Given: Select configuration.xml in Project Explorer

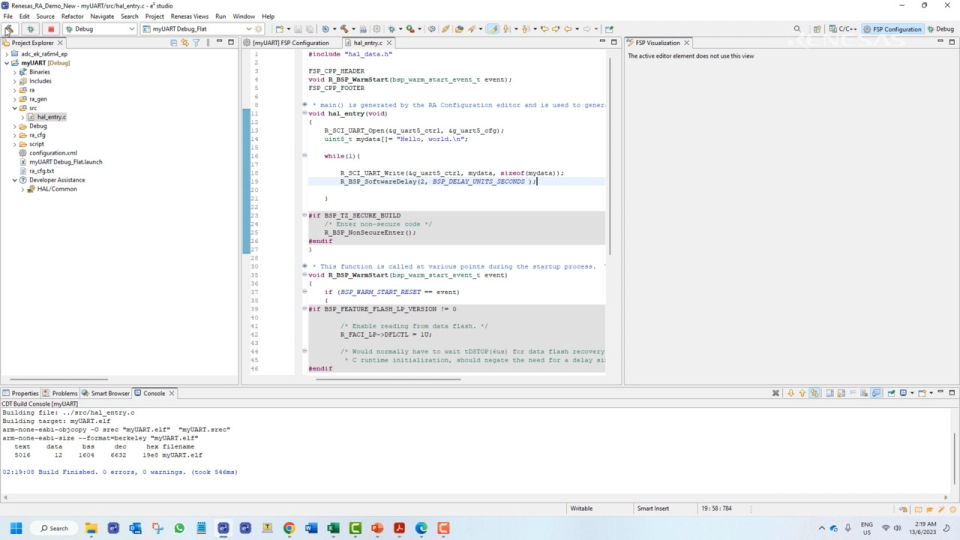Looking at the screenshot, I should (x=53, y=153).
